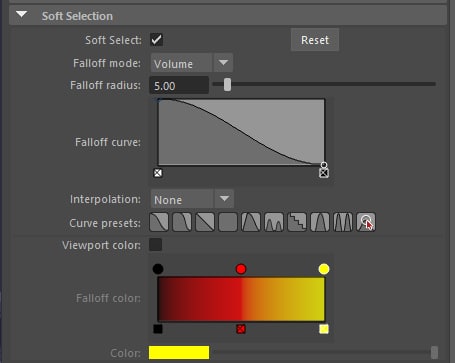Delete the left falloff curve point marker
Screen dimensions: 455x363
(x=158, y=173)
